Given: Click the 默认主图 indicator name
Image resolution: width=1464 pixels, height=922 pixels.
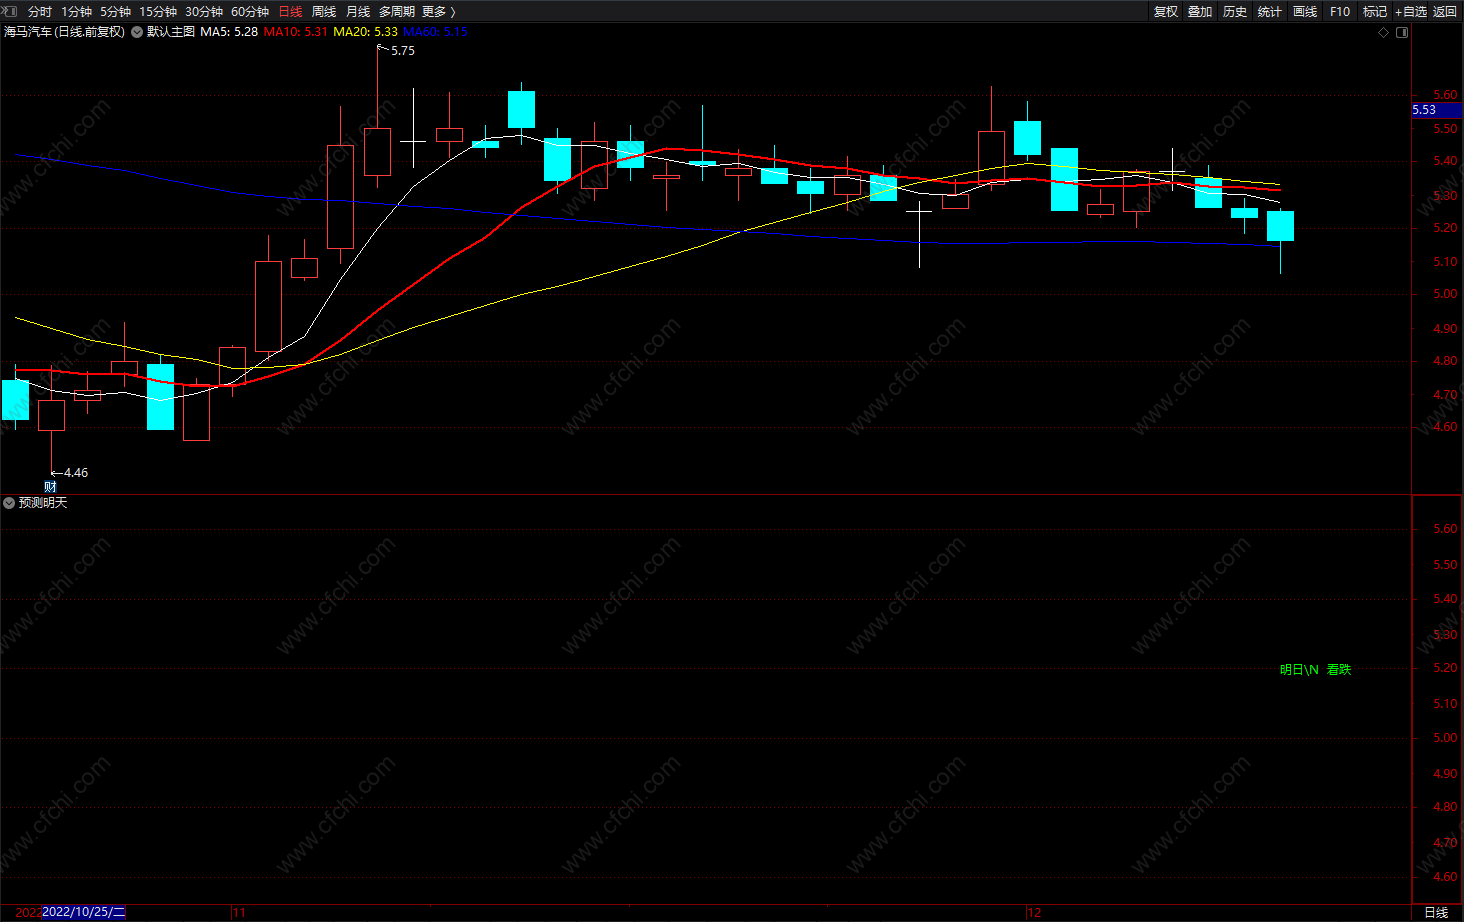Looking at the screenshot, I should [x=171, y=32].
